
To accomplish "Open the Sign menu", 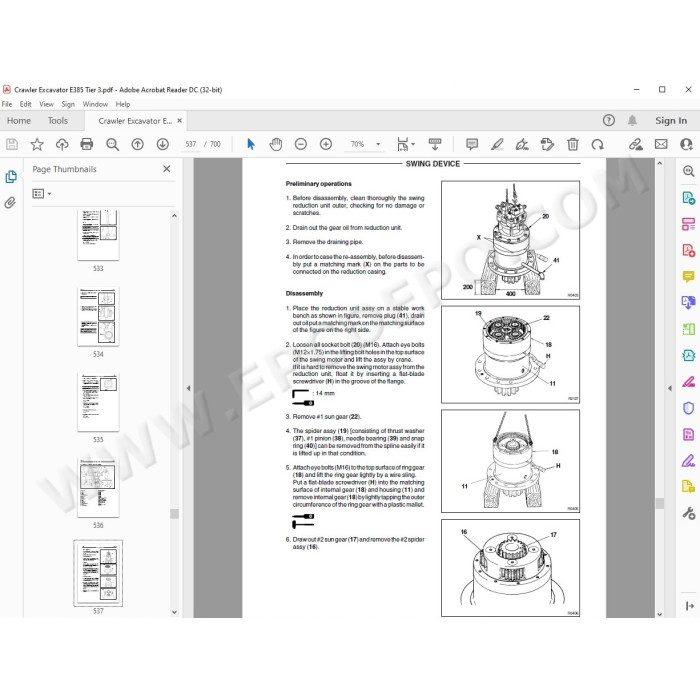I will pos(68,104).
